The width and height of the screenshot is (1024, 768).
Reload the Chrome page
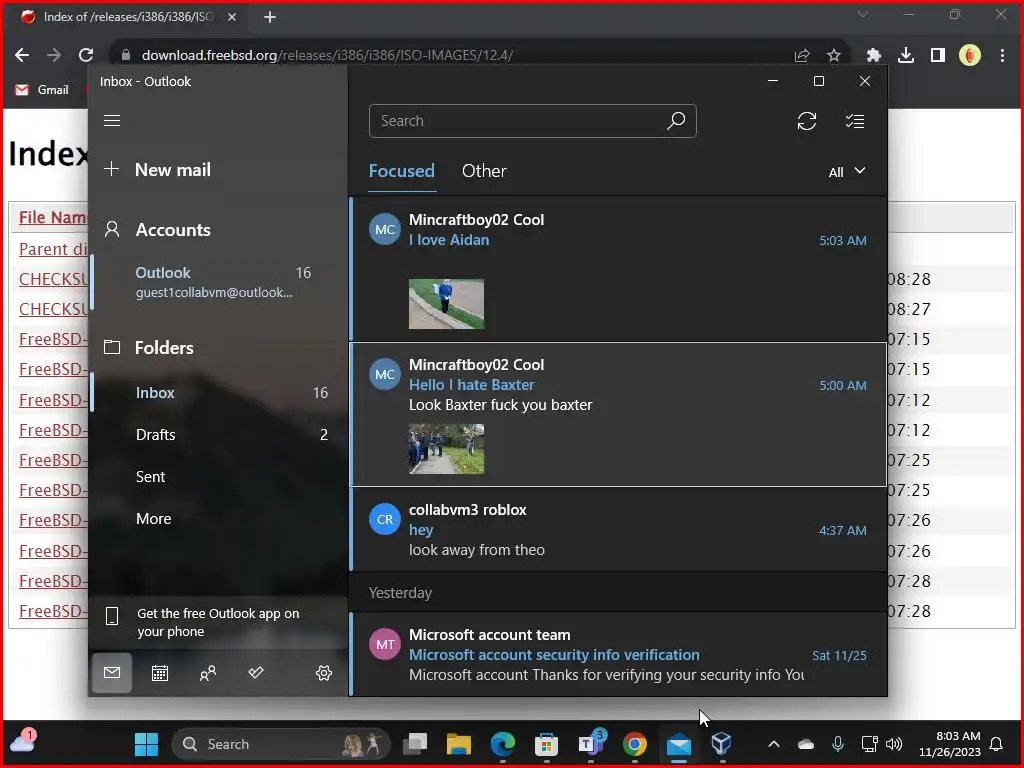pos(86,56)
